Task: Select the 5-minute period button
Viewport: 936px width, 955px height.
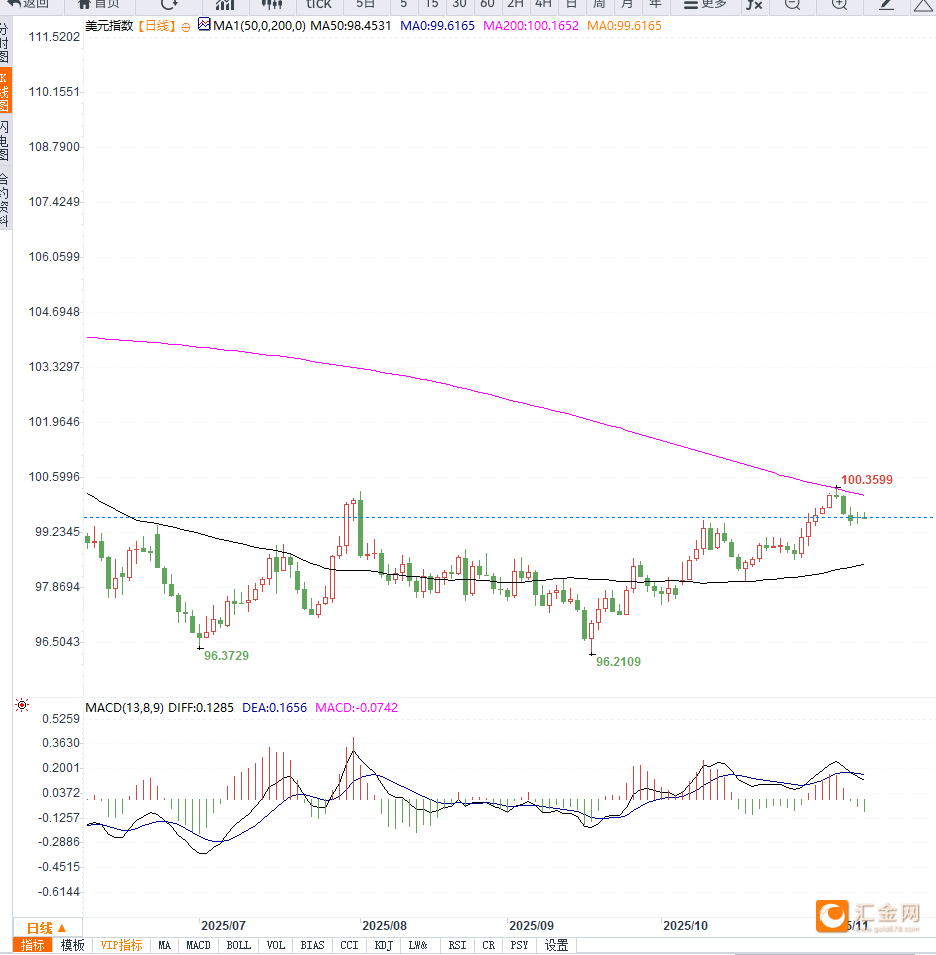Action: 403,4
